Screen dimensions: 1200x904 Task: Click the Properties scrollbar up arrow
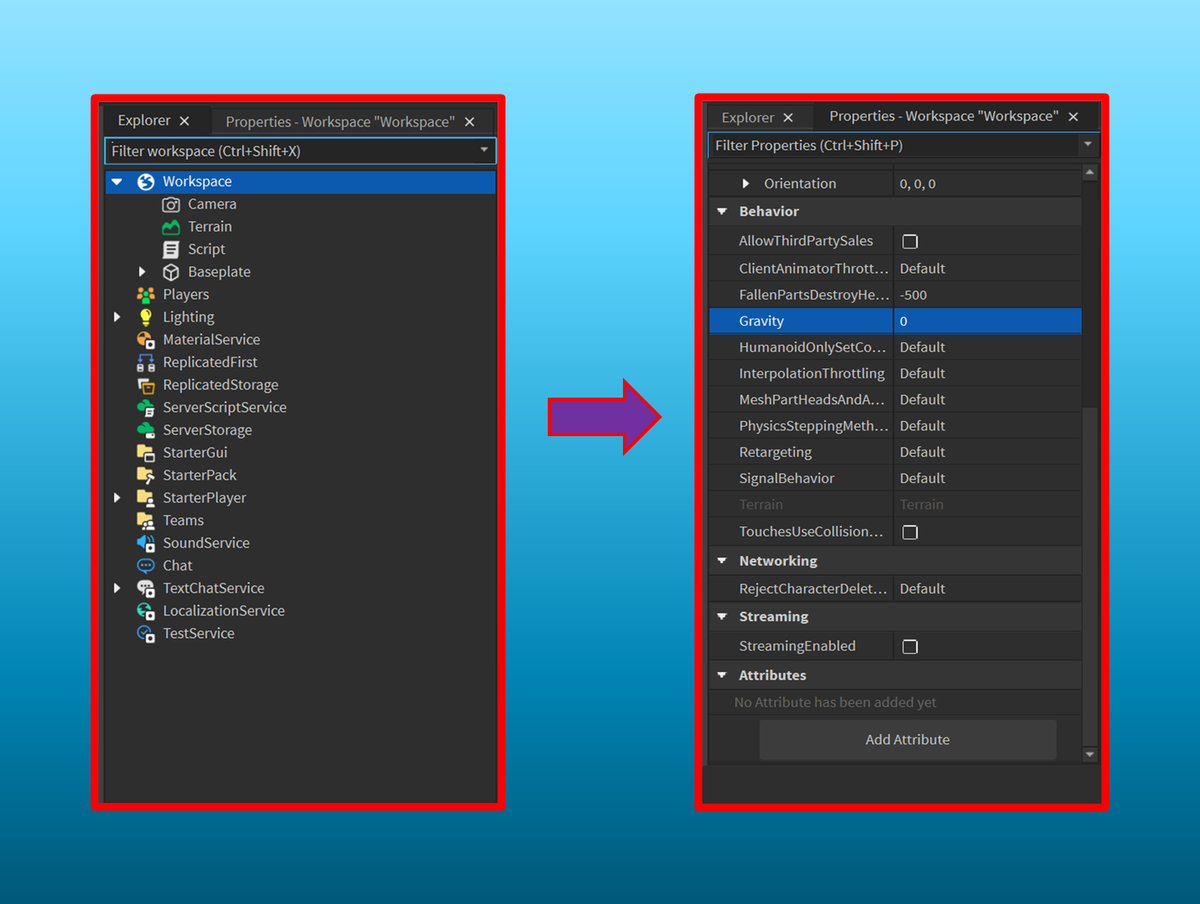pyautogui.click(x=1090, y=173)
